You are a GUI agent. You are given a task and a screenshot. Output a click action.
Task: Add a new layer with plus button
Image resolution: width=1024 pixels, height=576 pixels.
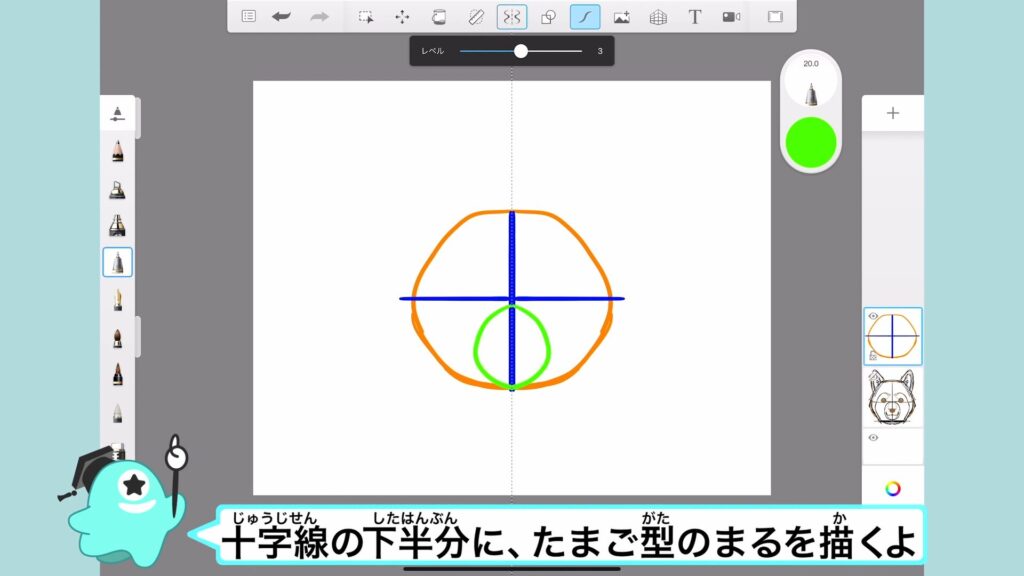click(x=892, y=113)
